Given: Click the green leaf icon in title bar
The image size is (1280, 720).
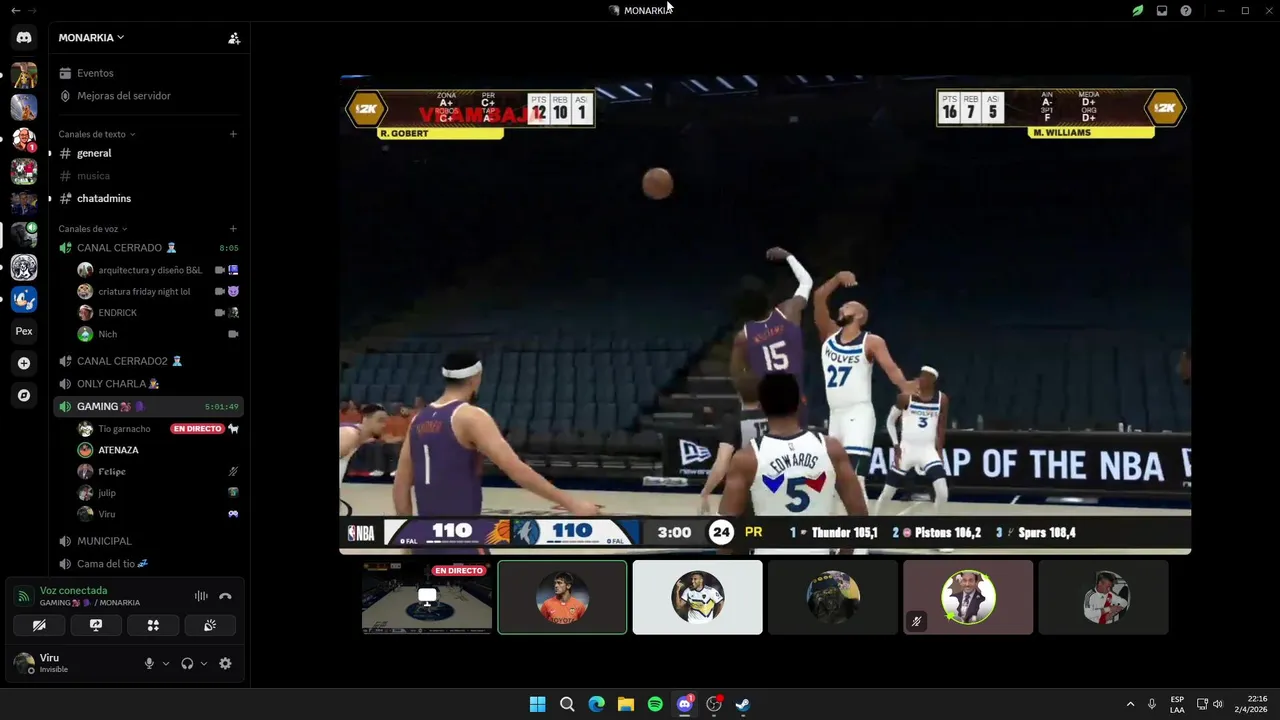Looking at the screenshot, I should pyautogui.click(x=1138, y=11).
